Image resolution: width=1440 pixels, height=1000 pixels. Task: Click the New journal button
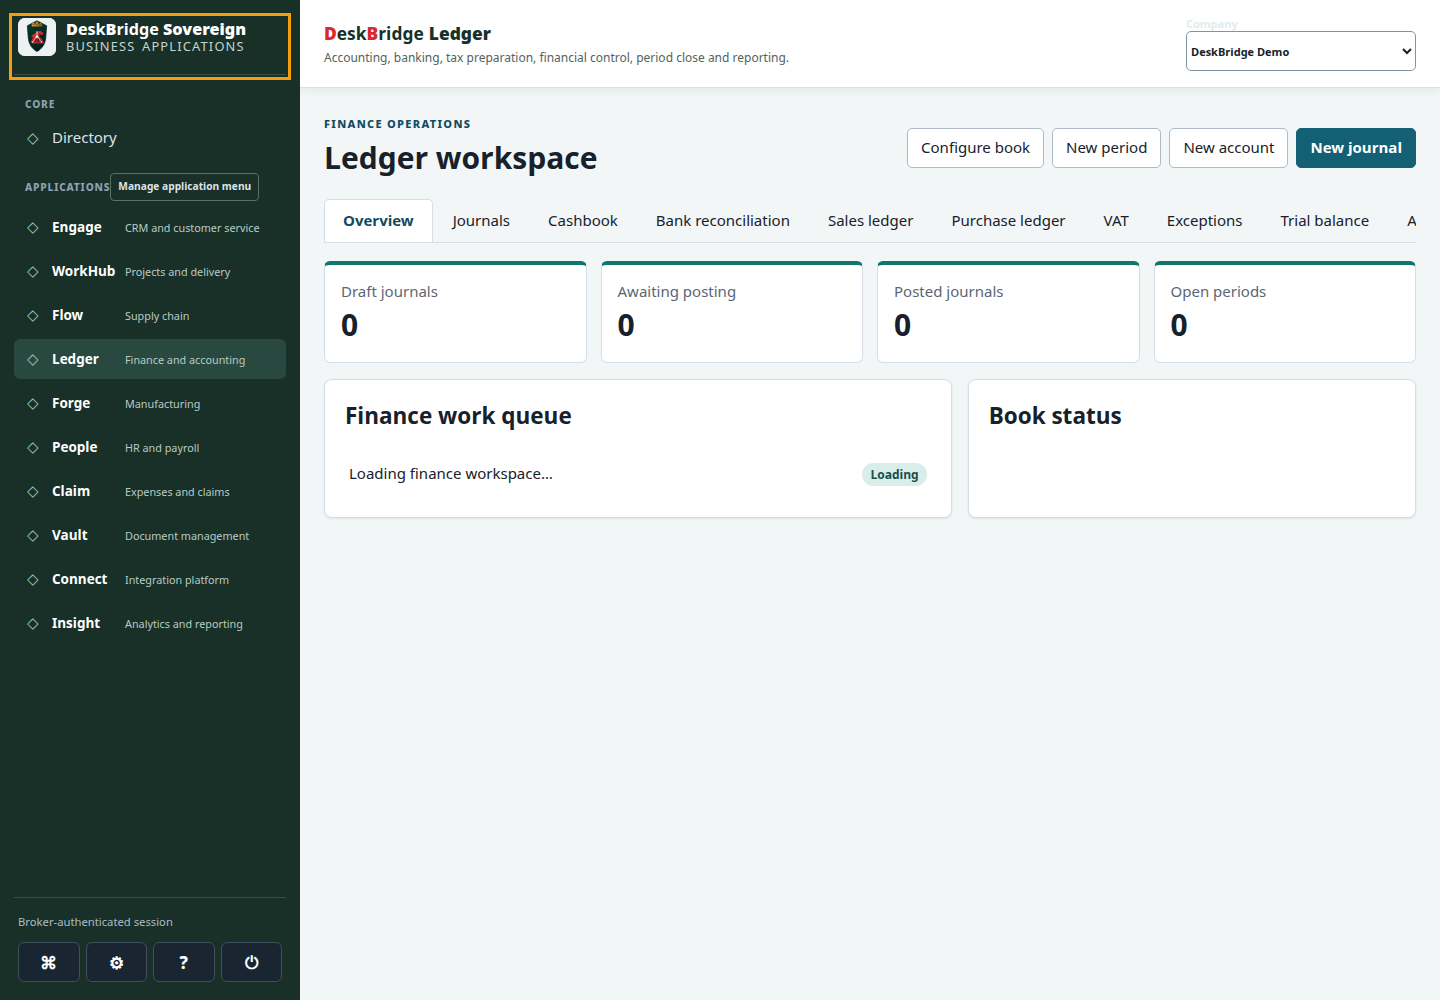(x=1355, y=148)
